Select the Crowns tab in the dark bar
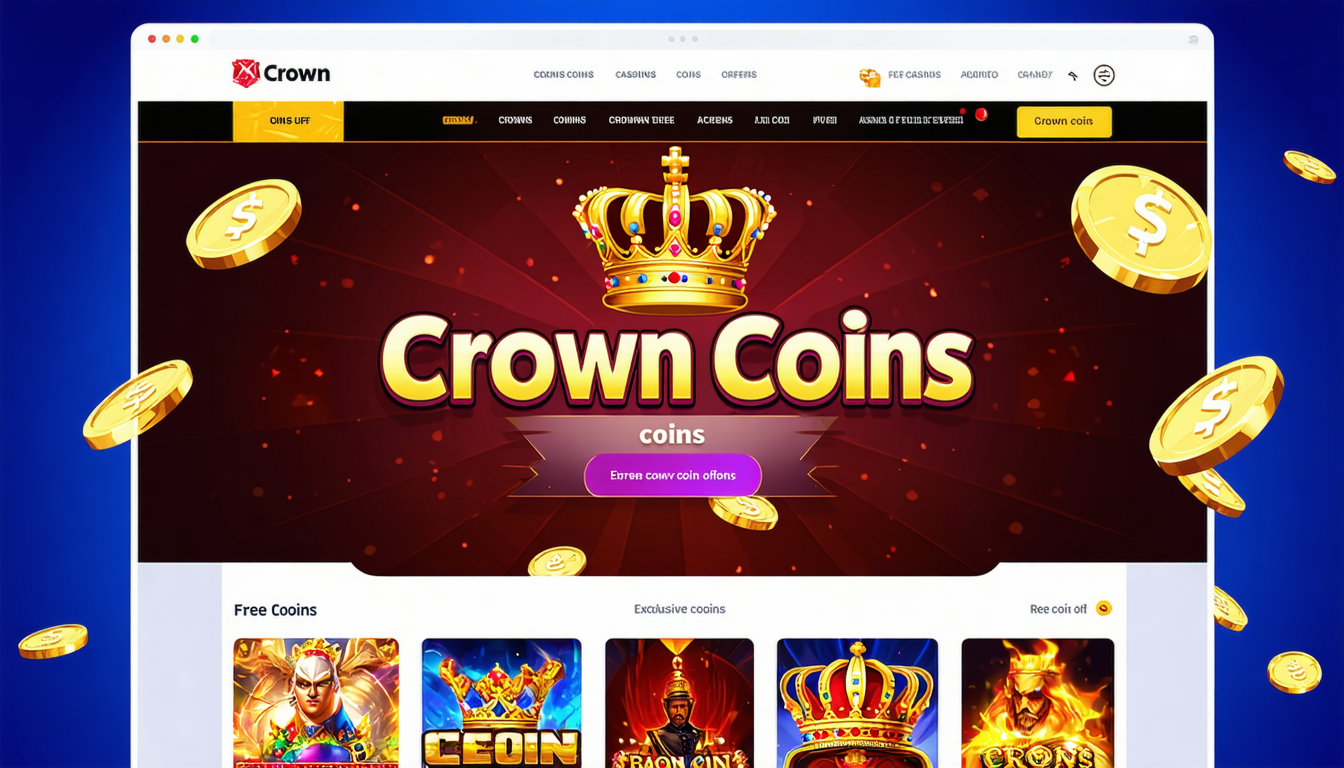This screenshot has height=768, width=1344. click(x=515, y=120)
